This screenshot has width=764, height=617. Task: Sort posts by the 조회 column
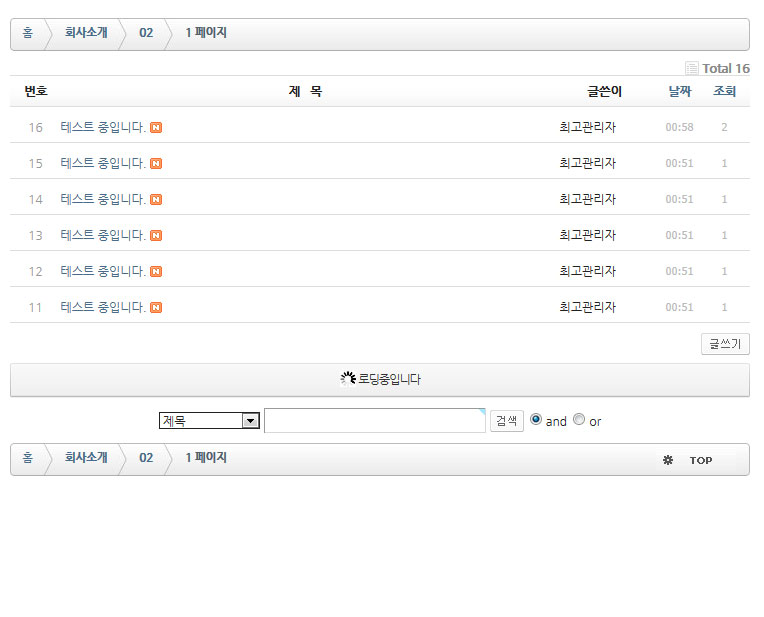point(724,91)
